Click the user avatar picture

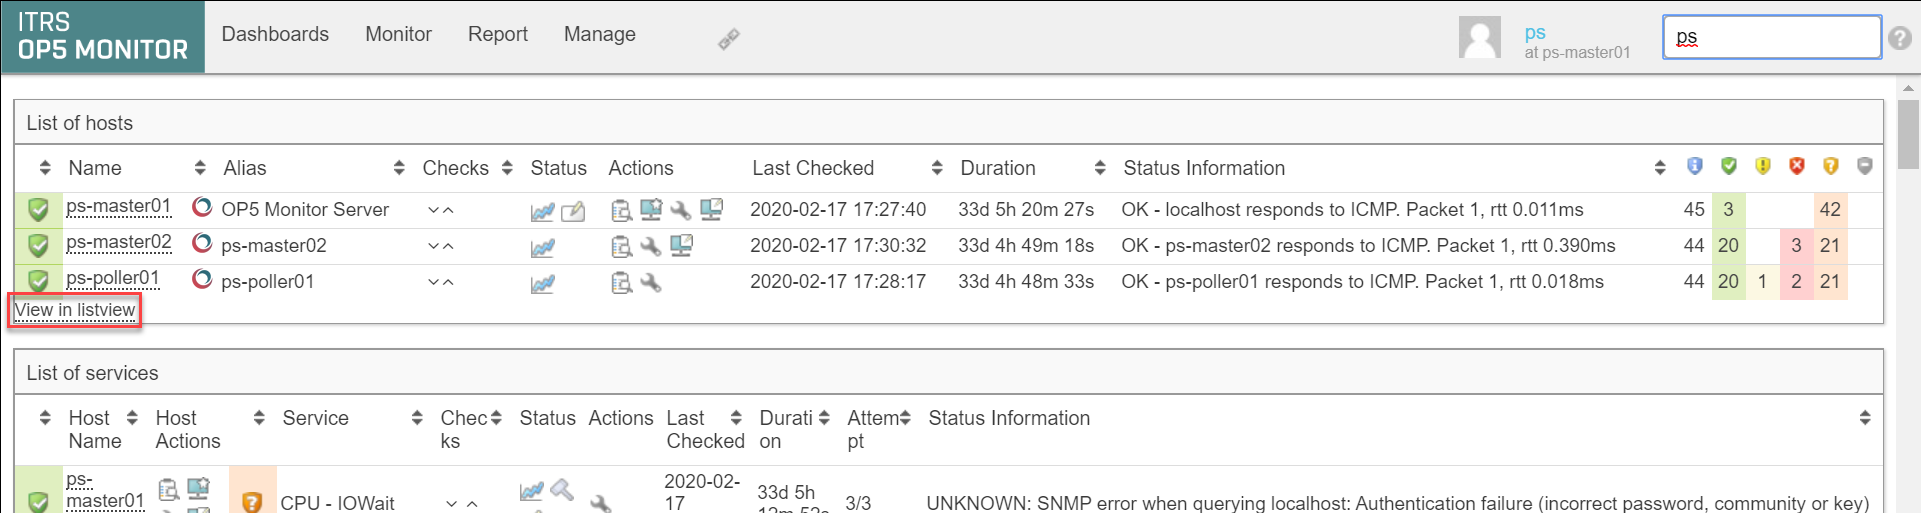pyautogui.click(x=1479, y=38)
